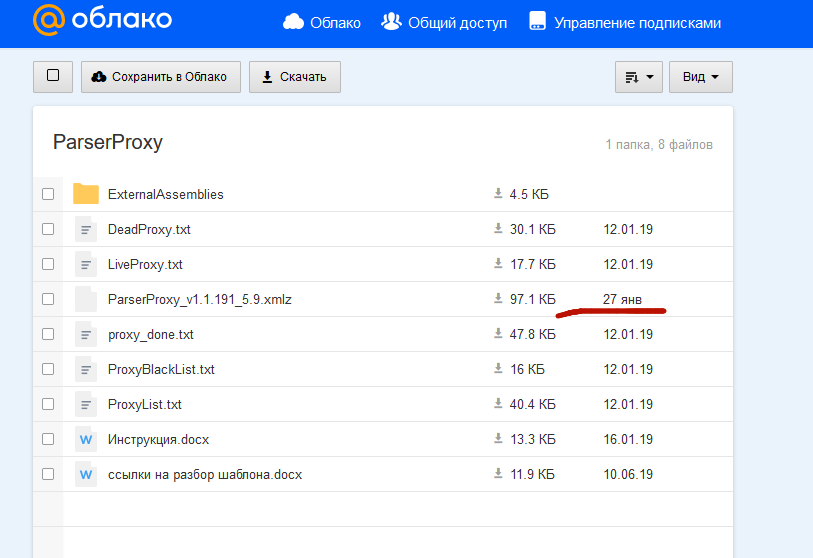This screenshot has height=558, width=813.
Task: Open the sort order dropdown
Action: pos(639,77)
